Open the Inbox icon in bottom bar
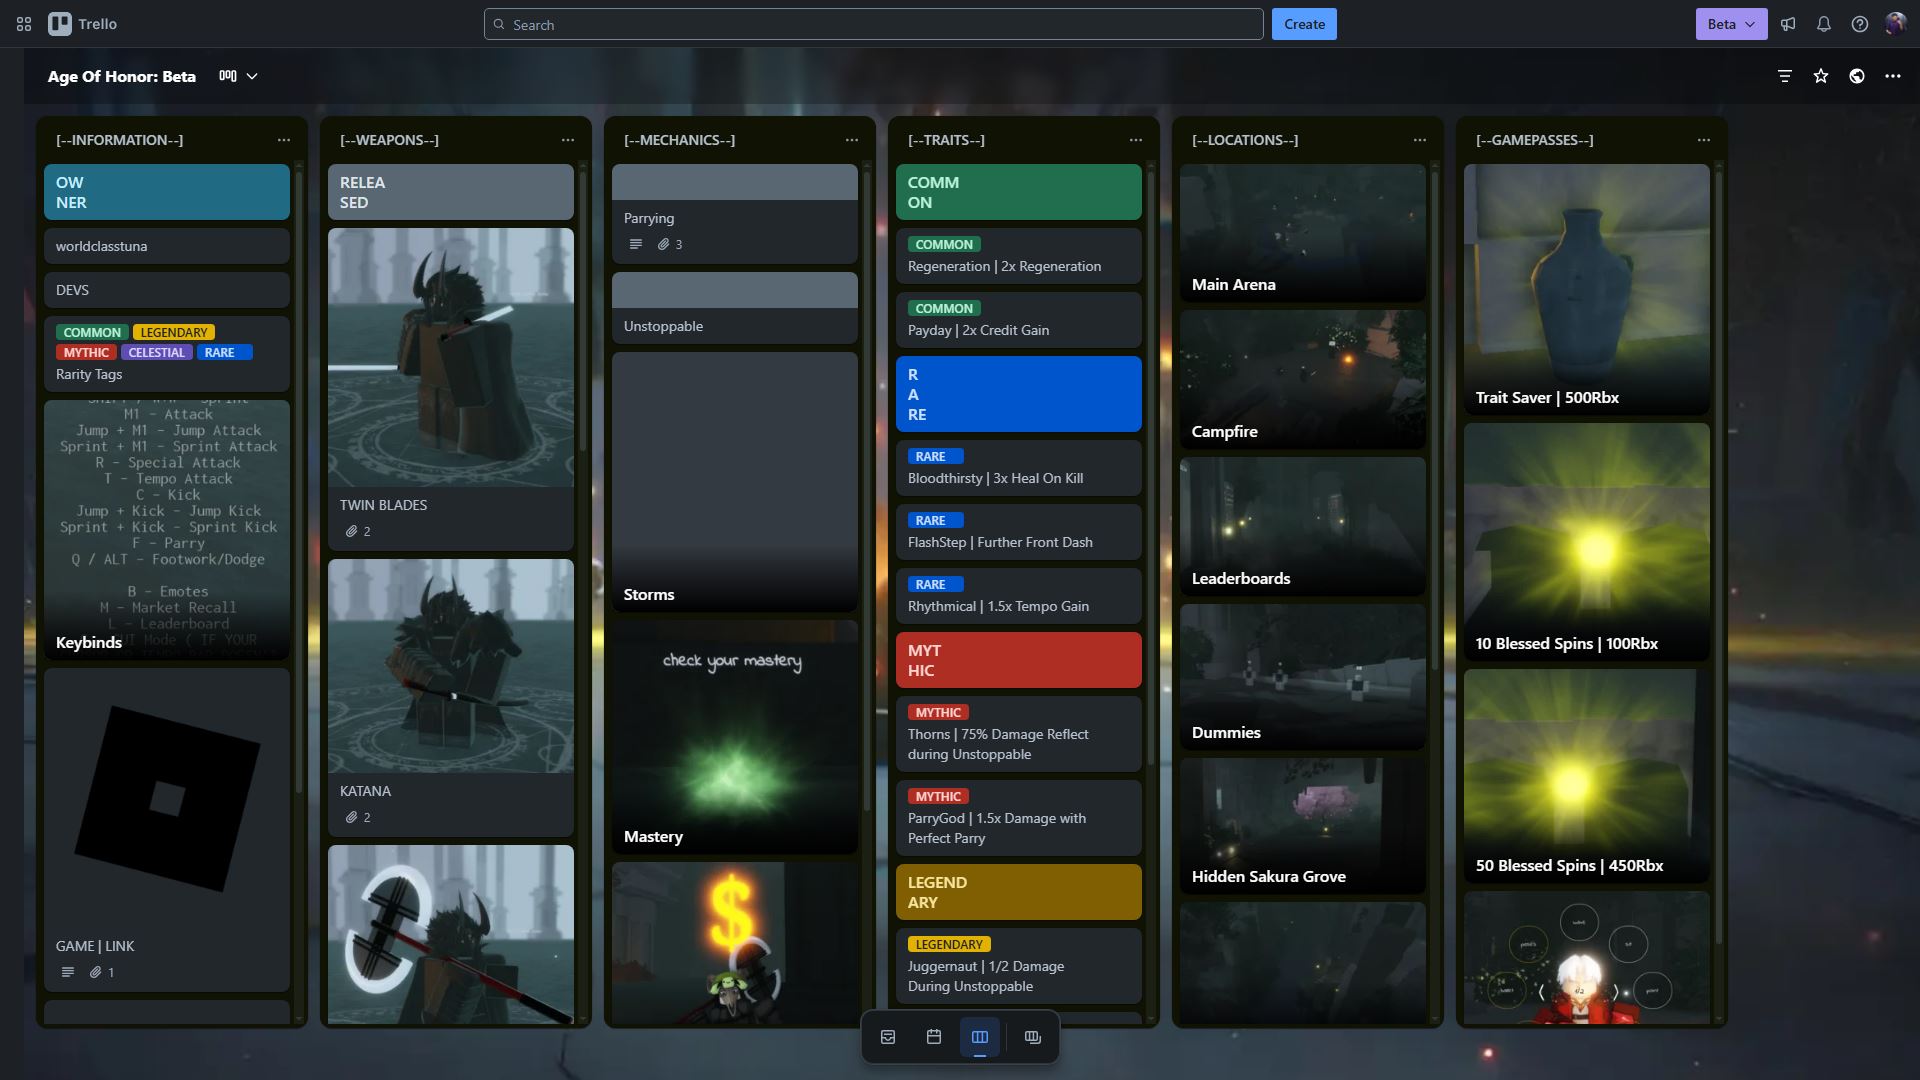 coord(888,1037)
